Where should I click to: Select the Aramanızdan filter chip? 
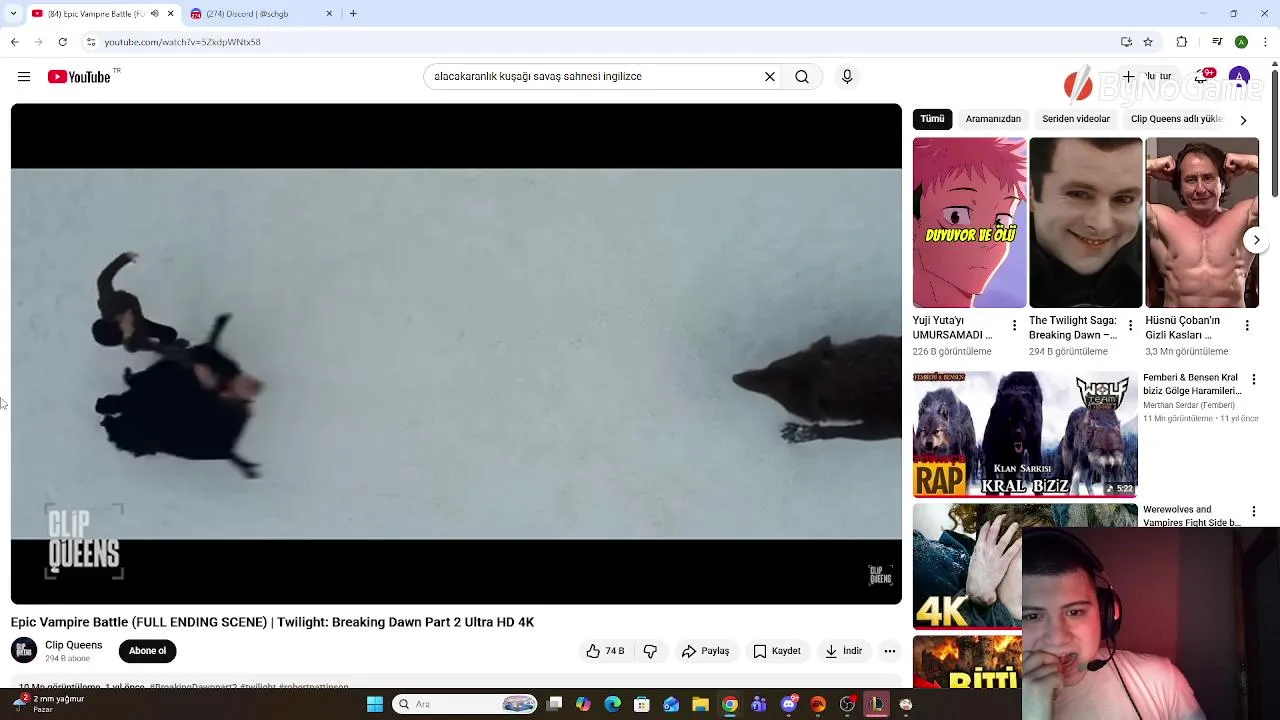(x=993, y=119)
